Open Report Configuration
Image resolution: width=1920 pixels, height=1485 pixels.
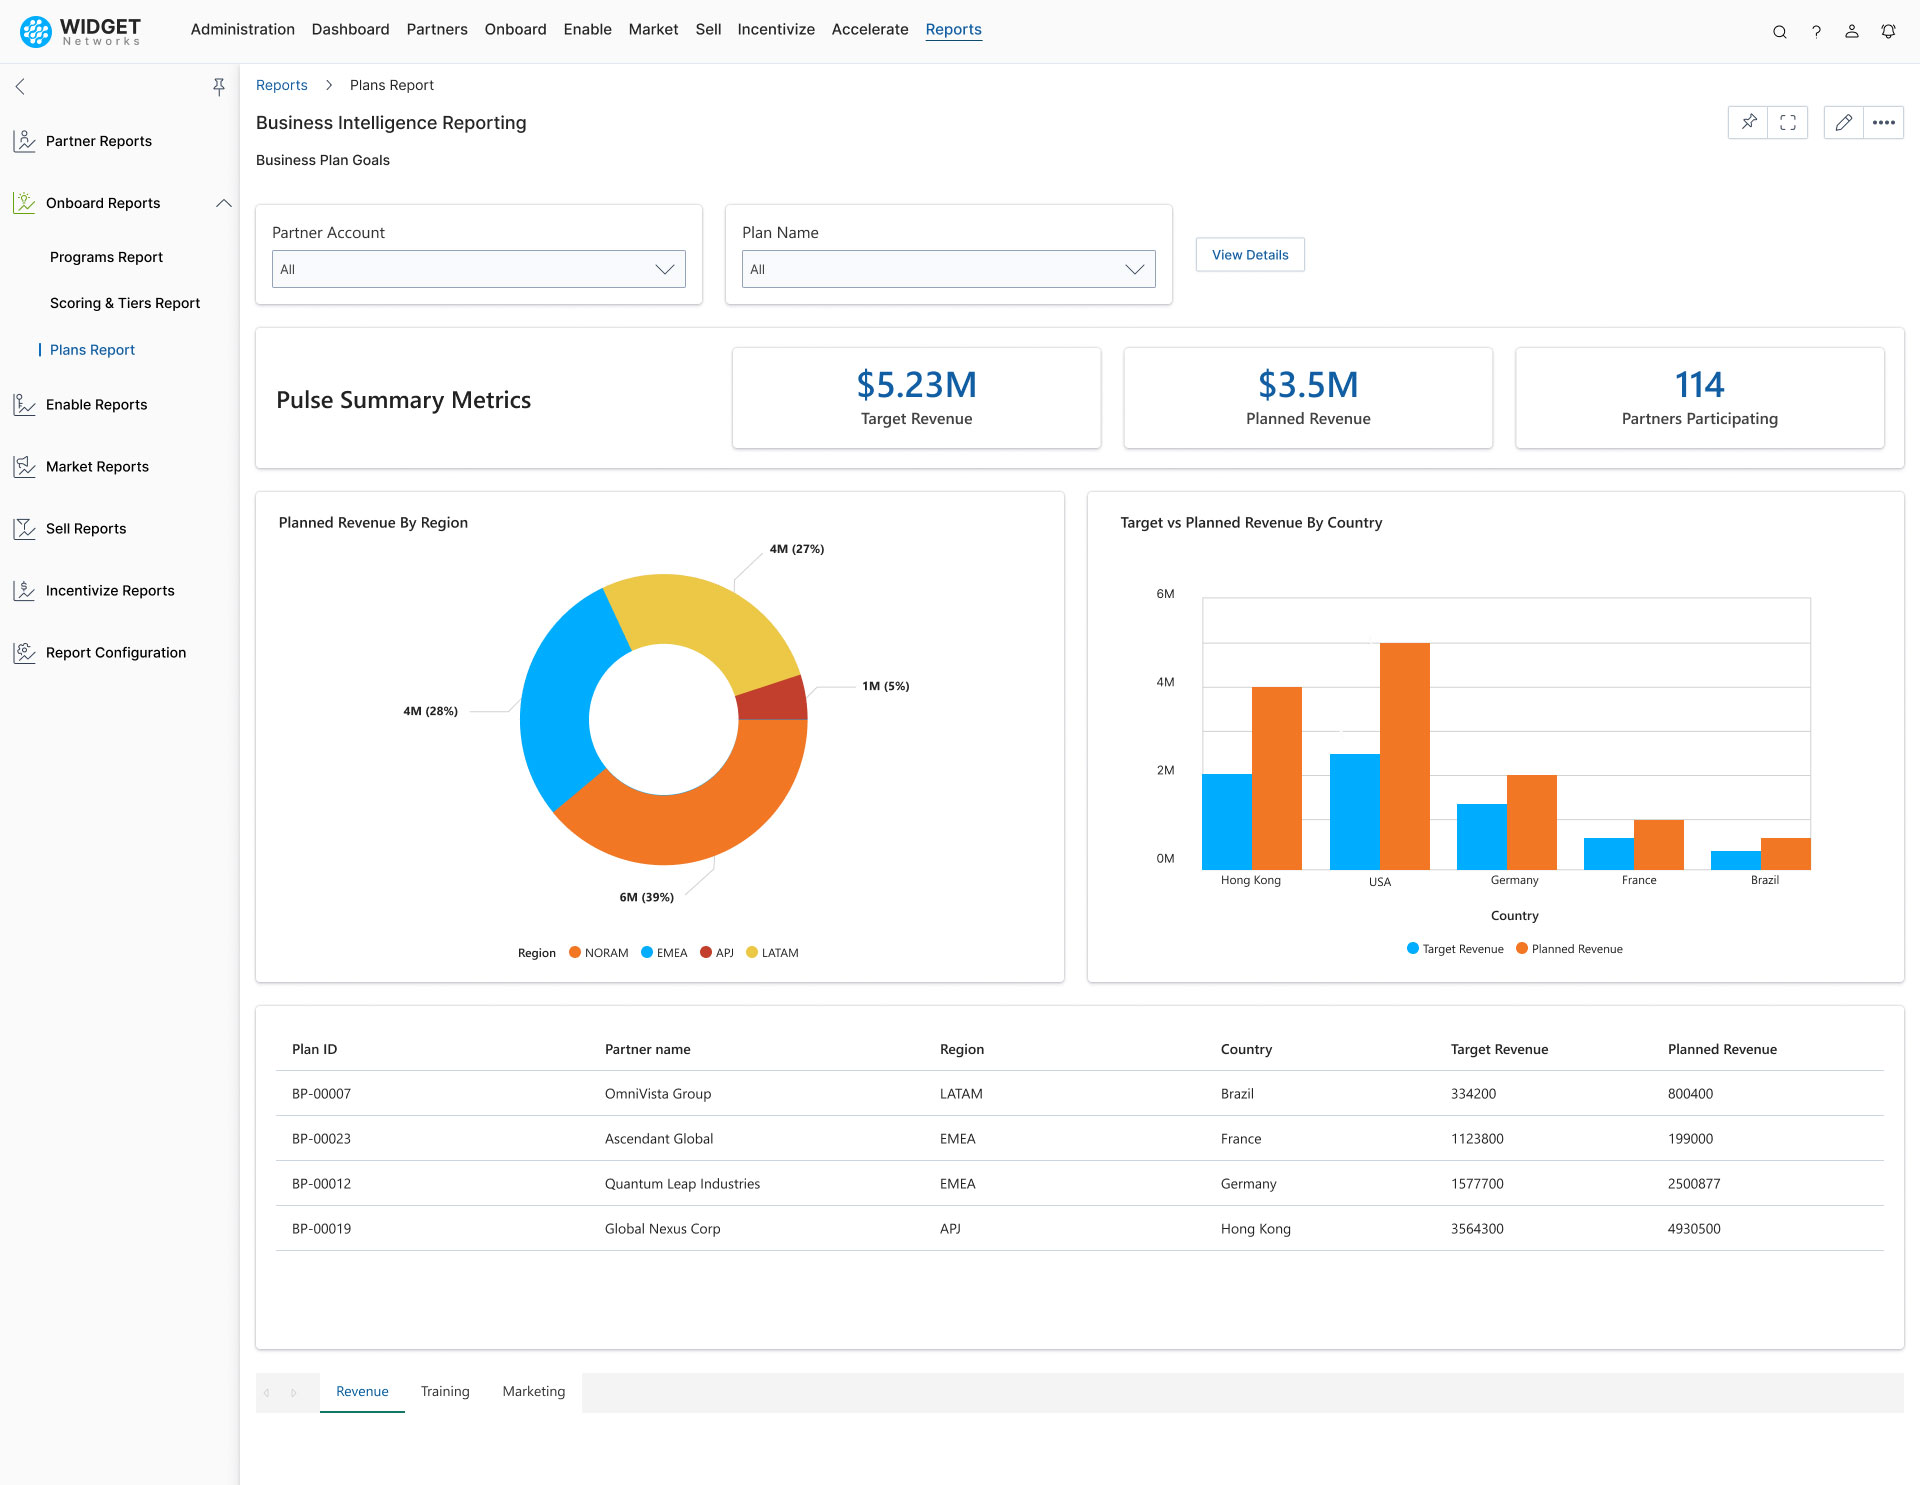(115, 652)
